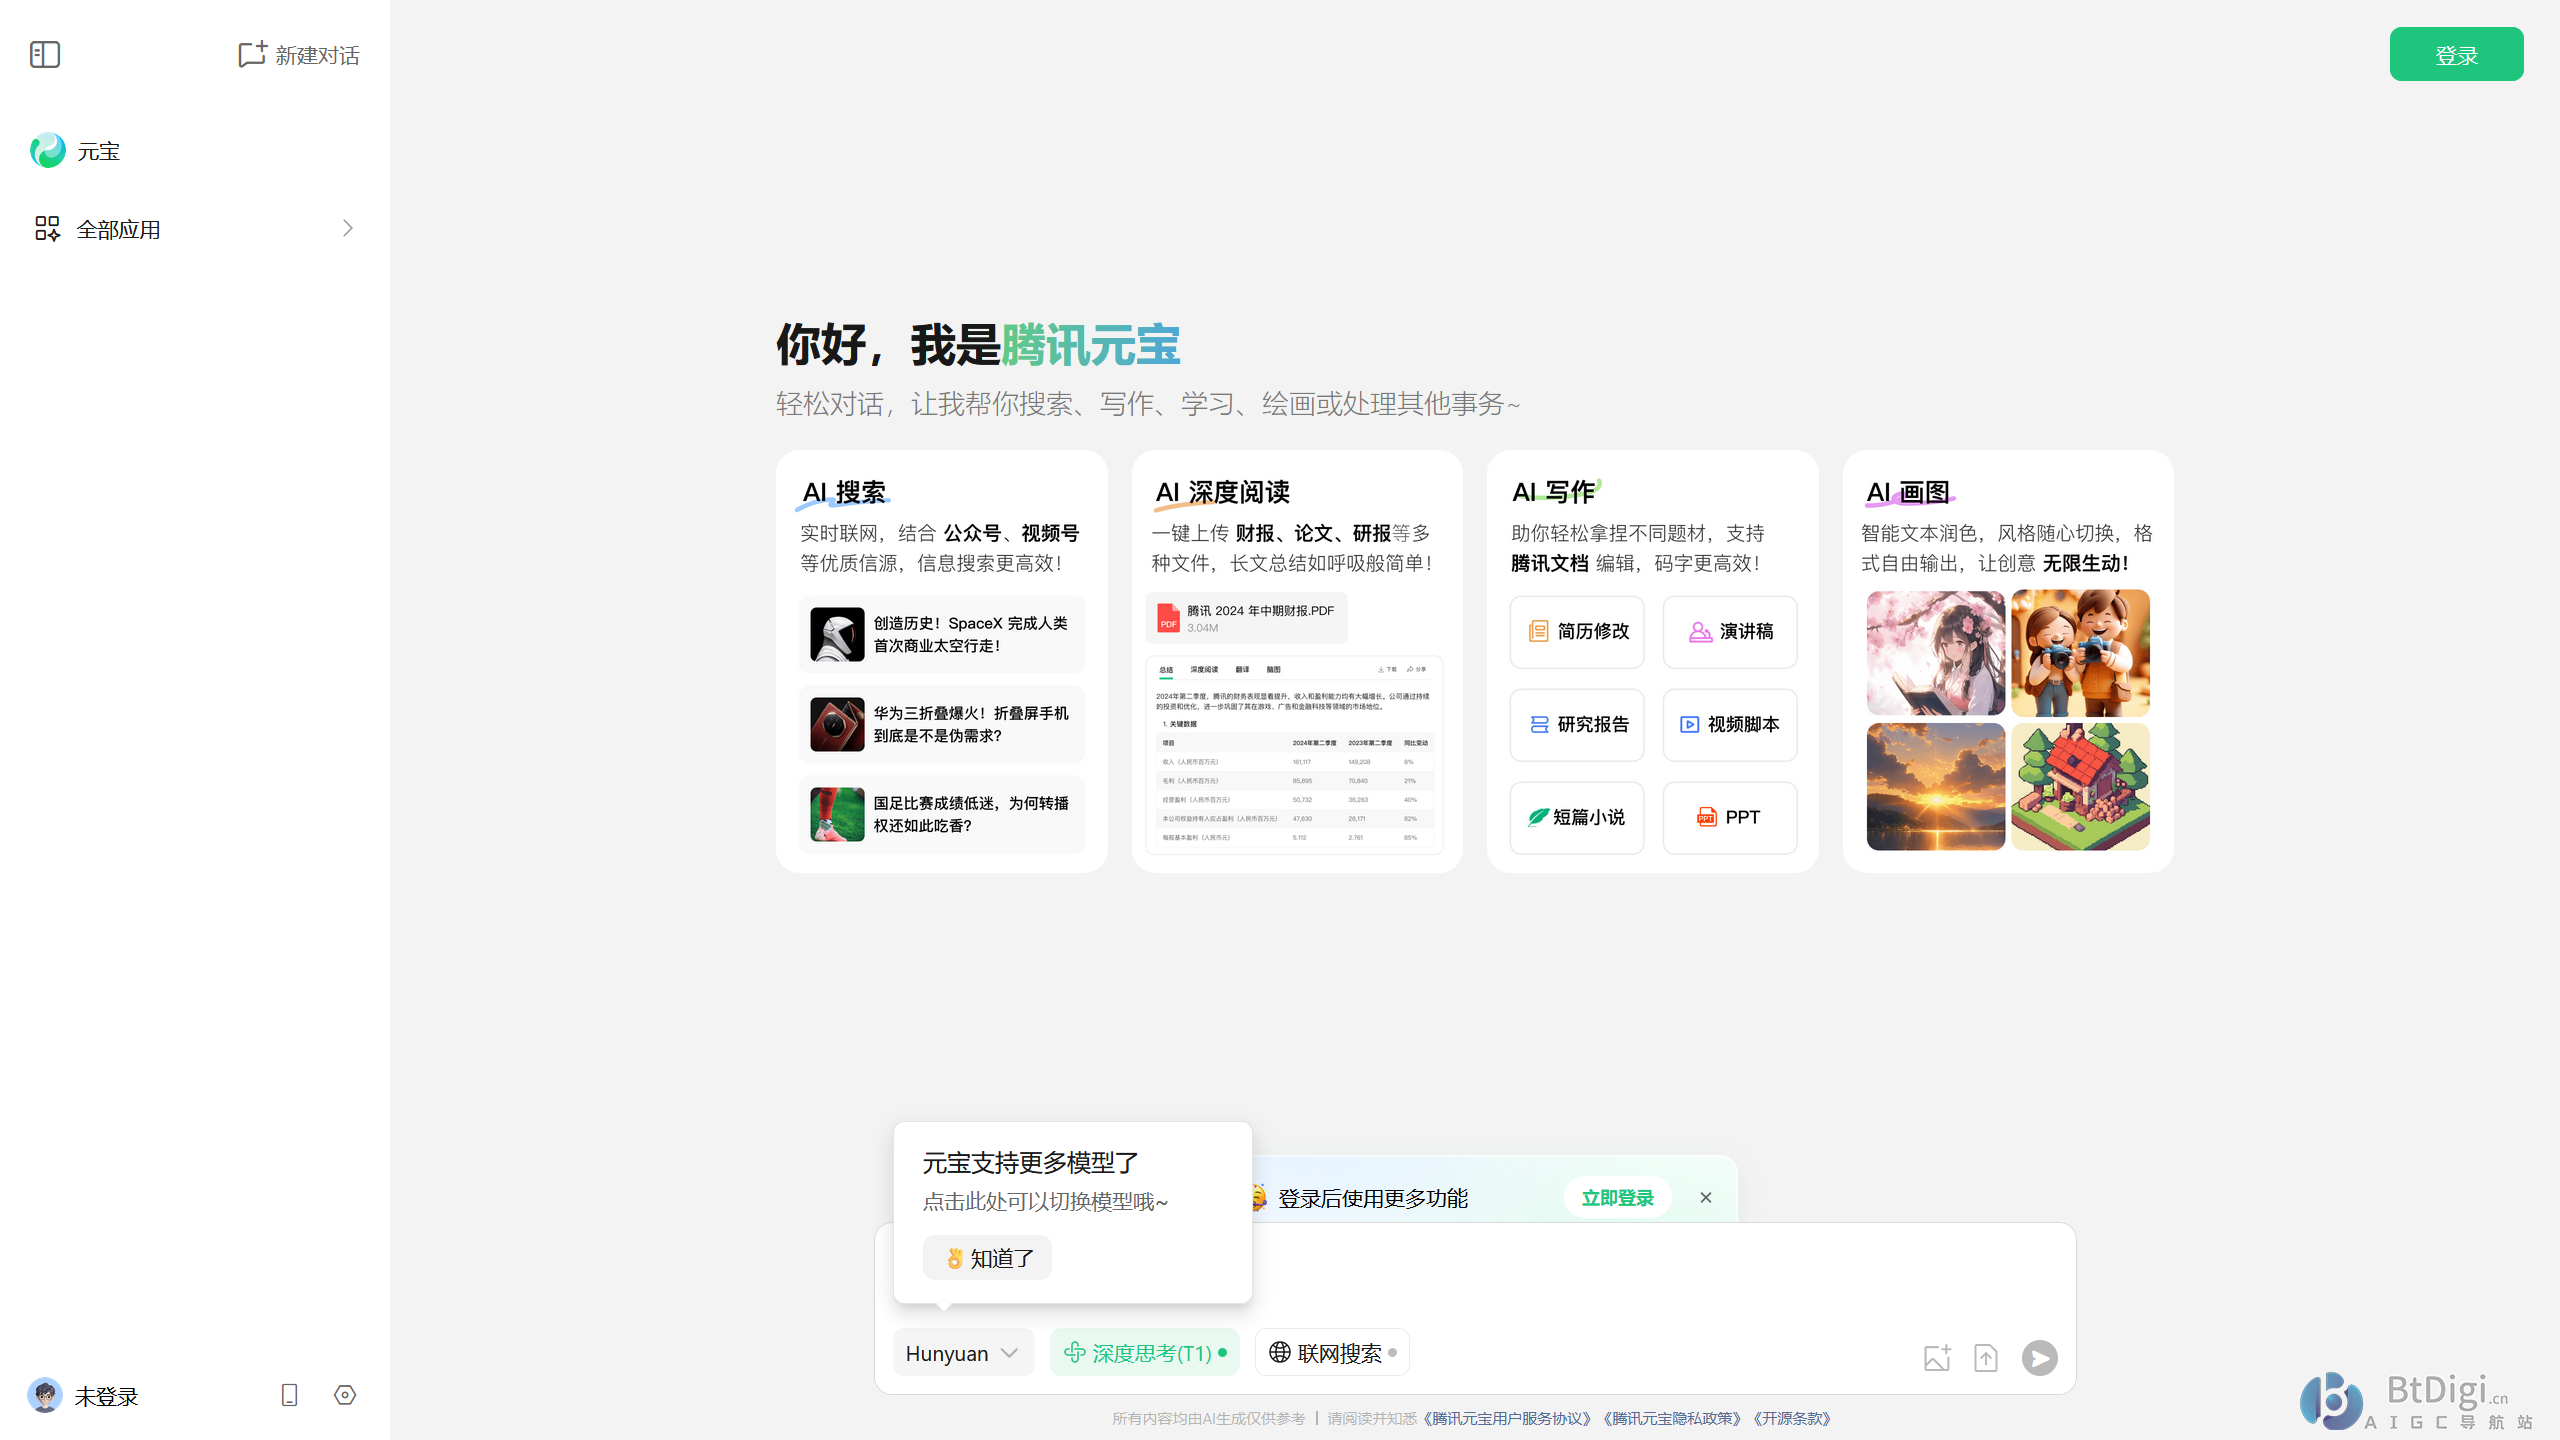Dismiss the model tip with 知道了

(986, 1258)
